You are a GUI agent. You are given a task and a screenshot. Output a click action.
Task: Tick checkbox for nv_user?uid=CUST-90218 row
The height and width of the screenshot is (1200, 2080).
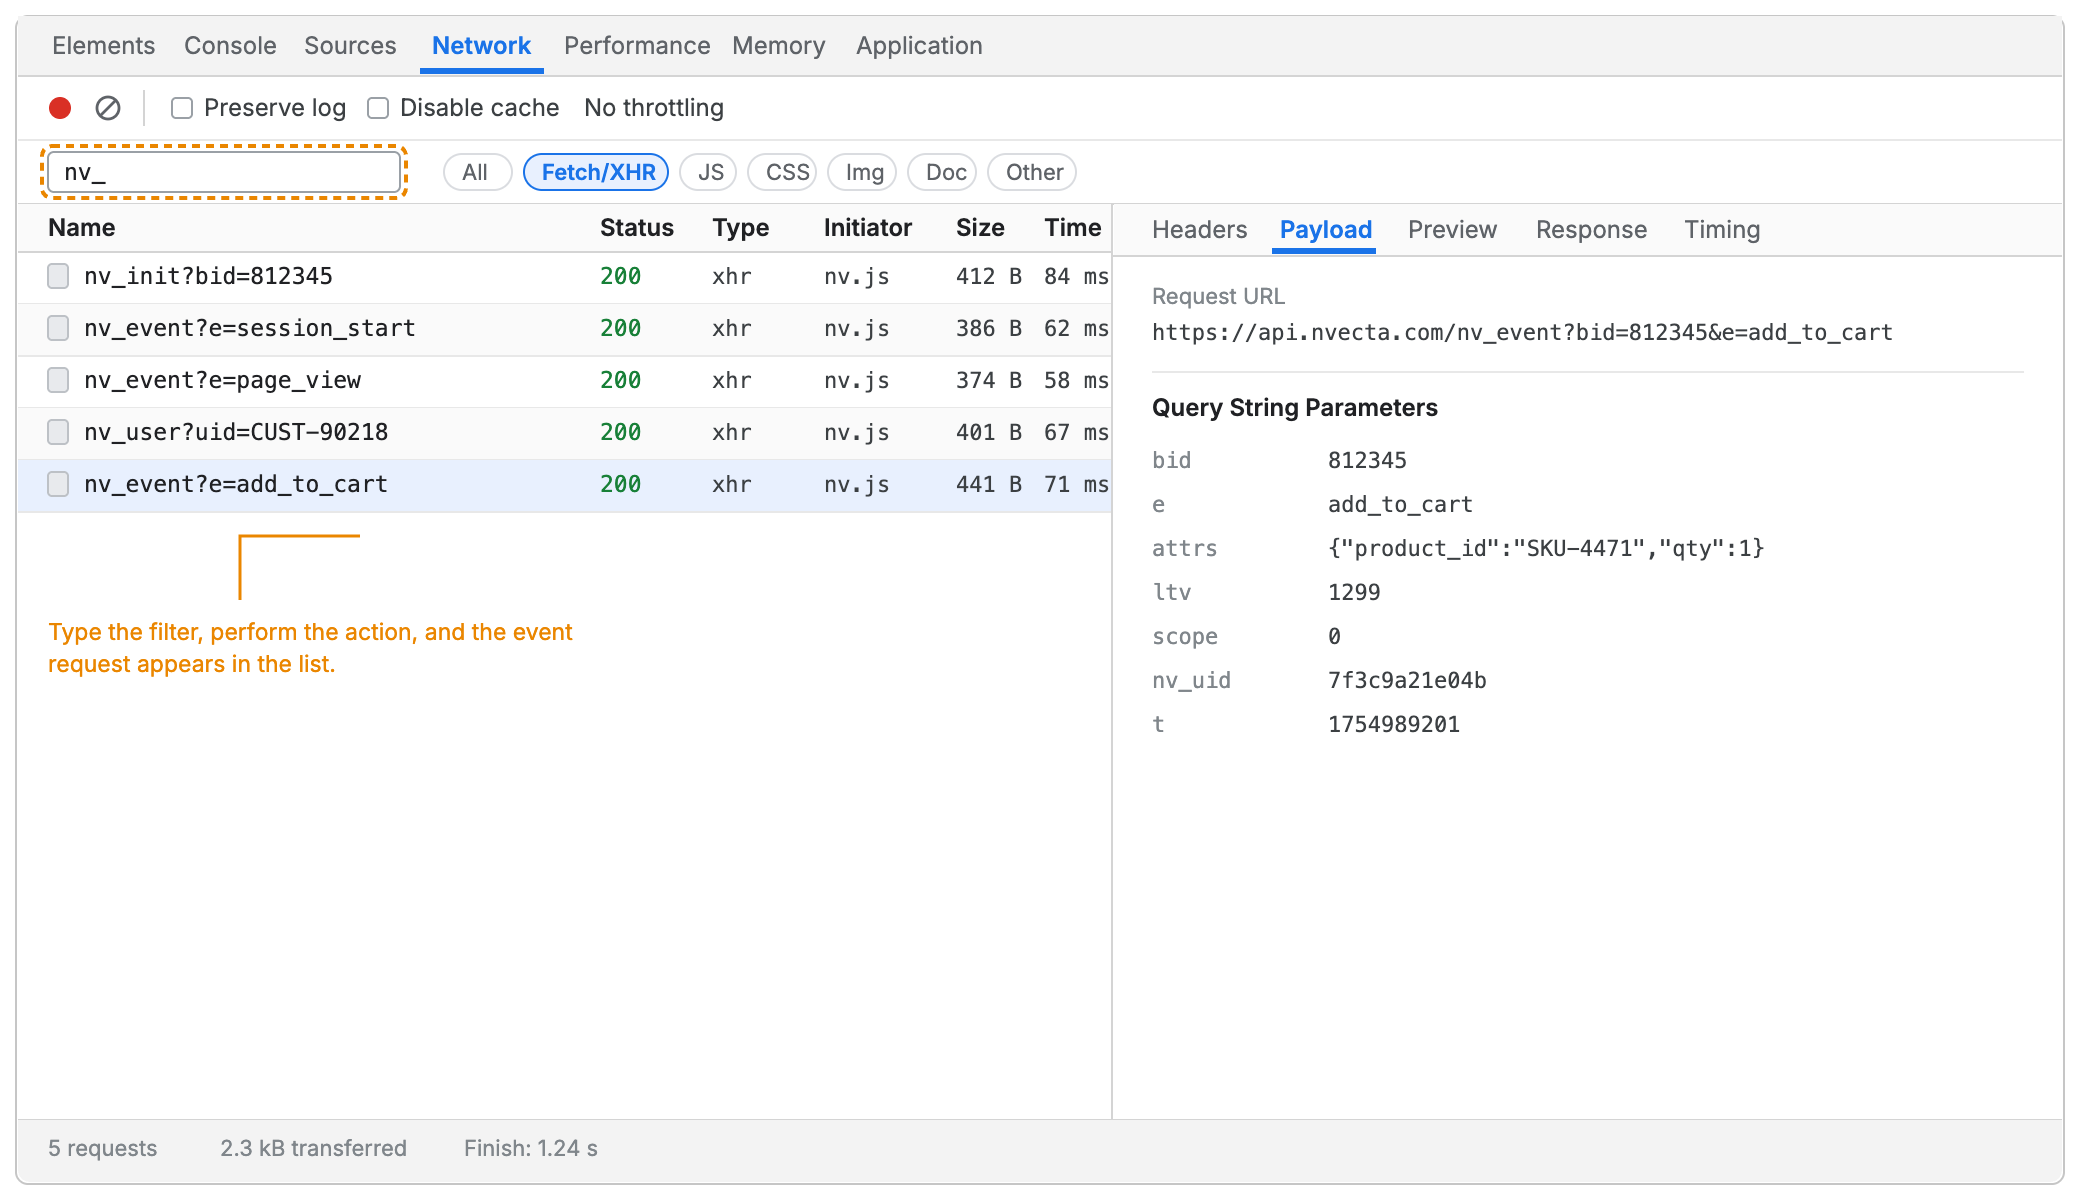pyautogui.click(x=58, y=432)
